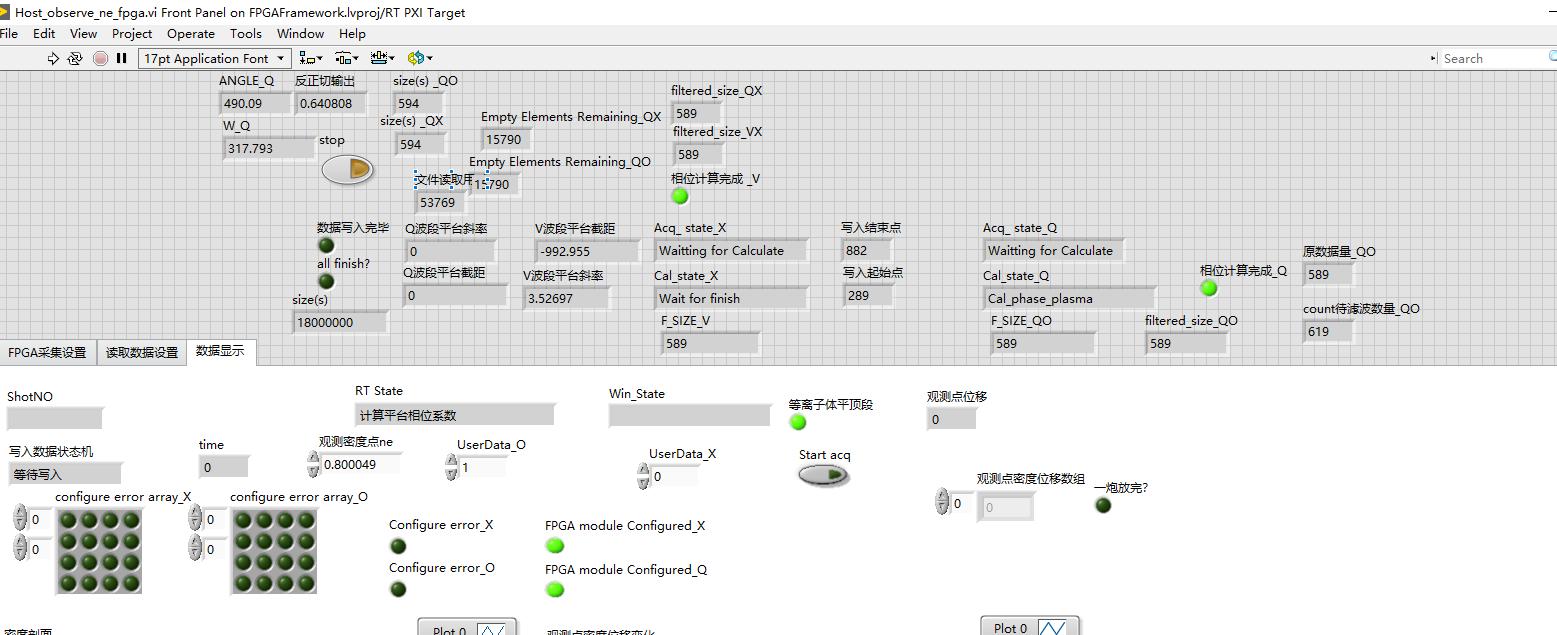
Task: Click the Search box
Action: tap(1495, 59)
